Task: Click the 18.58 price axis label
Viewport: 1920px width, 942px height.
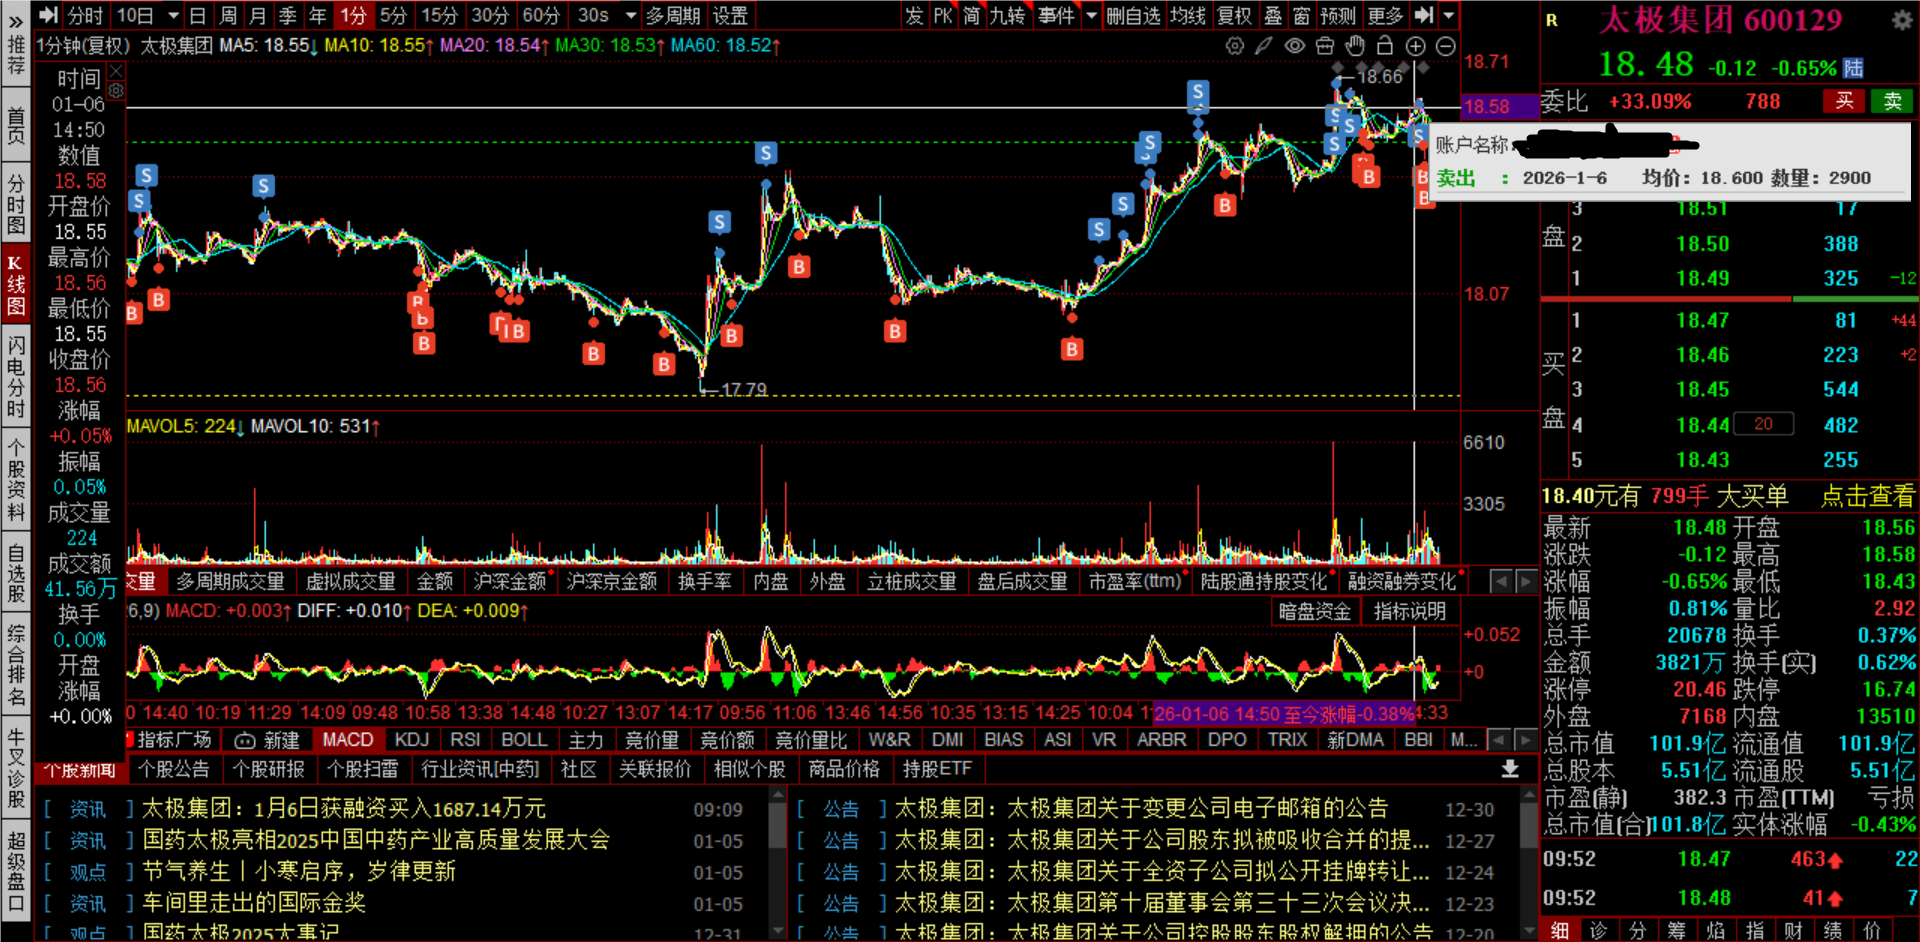Action: (x=1486, y=106)
